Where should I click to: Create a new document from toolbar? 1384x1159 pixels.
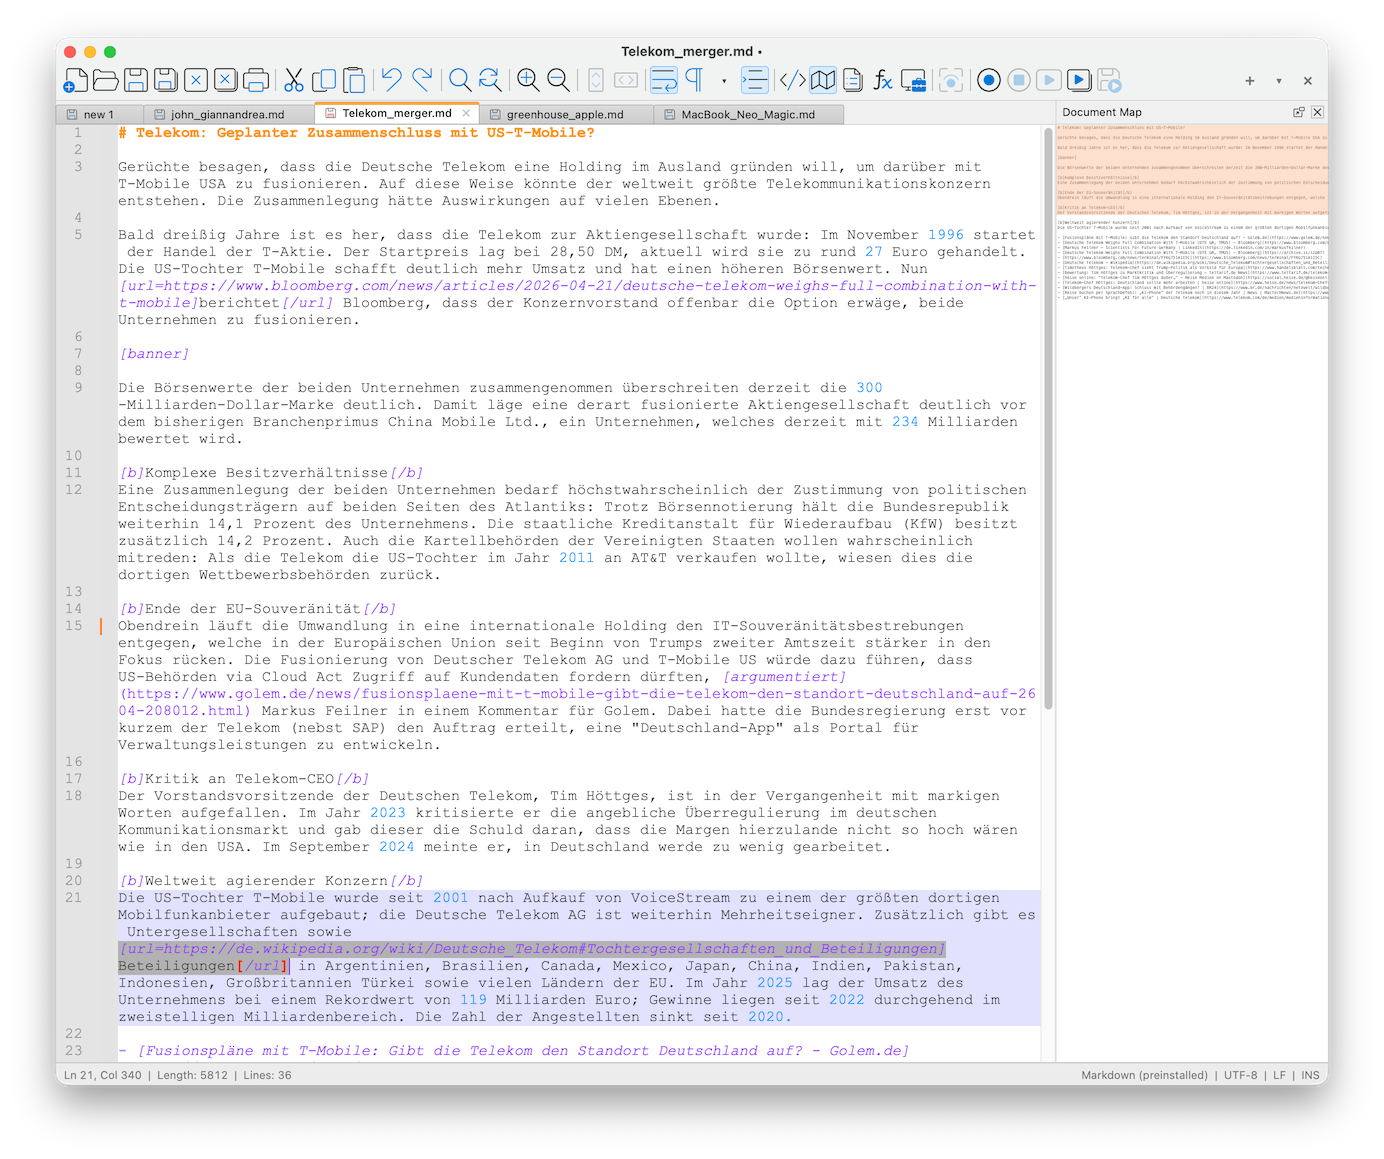pyautogui.click(x=76, y=81)
